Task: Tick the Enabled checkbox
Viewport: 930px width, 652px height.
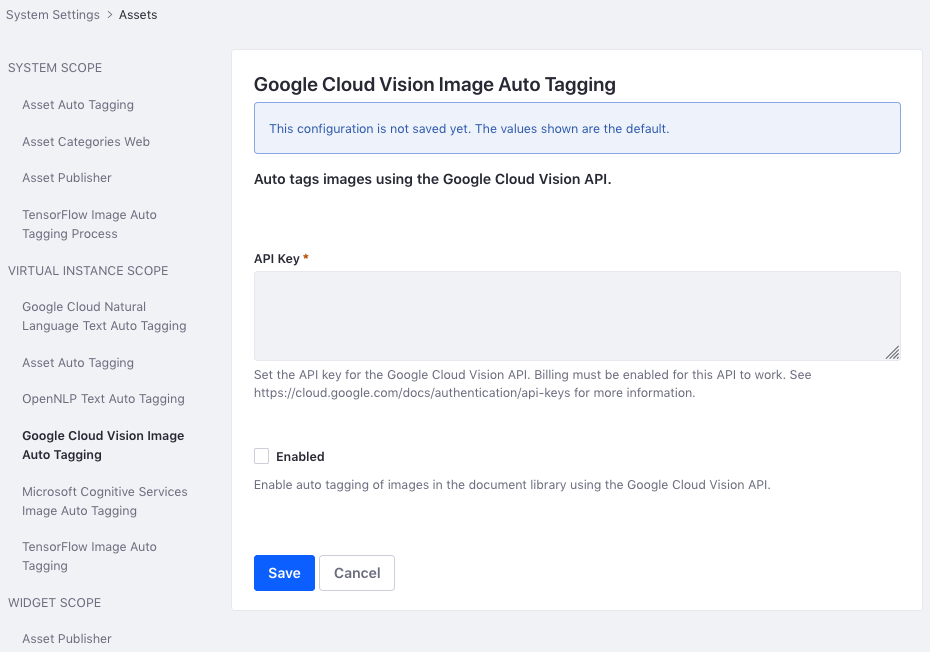Action: [262, 456]
